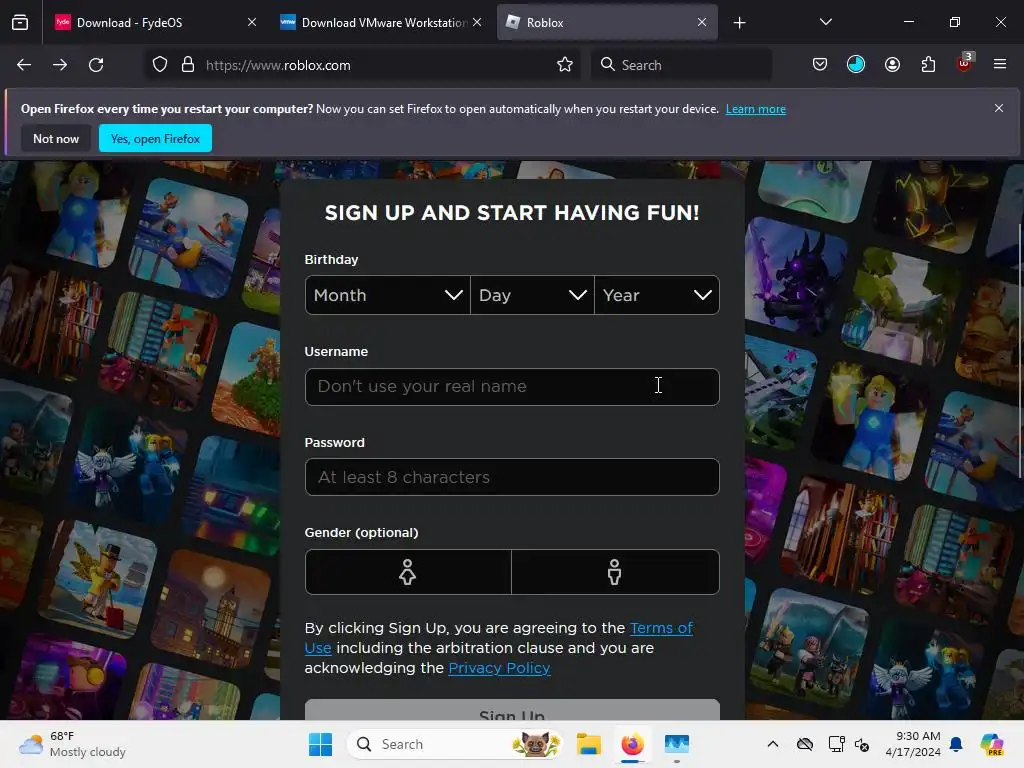Open the Pocket save icon

click(820, 64)
